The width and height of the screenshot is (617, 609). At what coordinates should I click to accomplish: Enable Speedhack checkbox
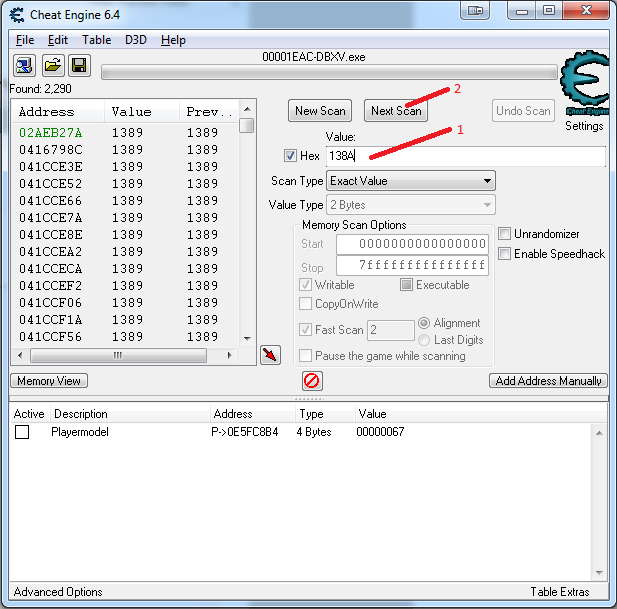tap(504, 253)
